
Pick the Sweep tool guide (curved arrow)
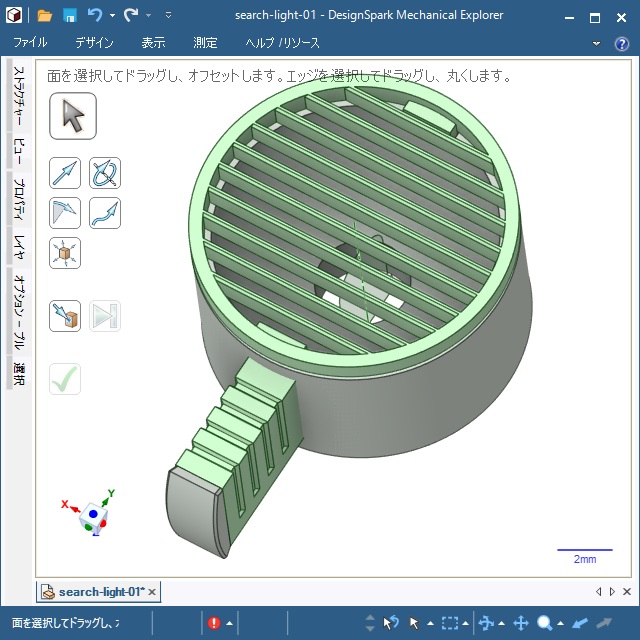(x=105, y=213)
